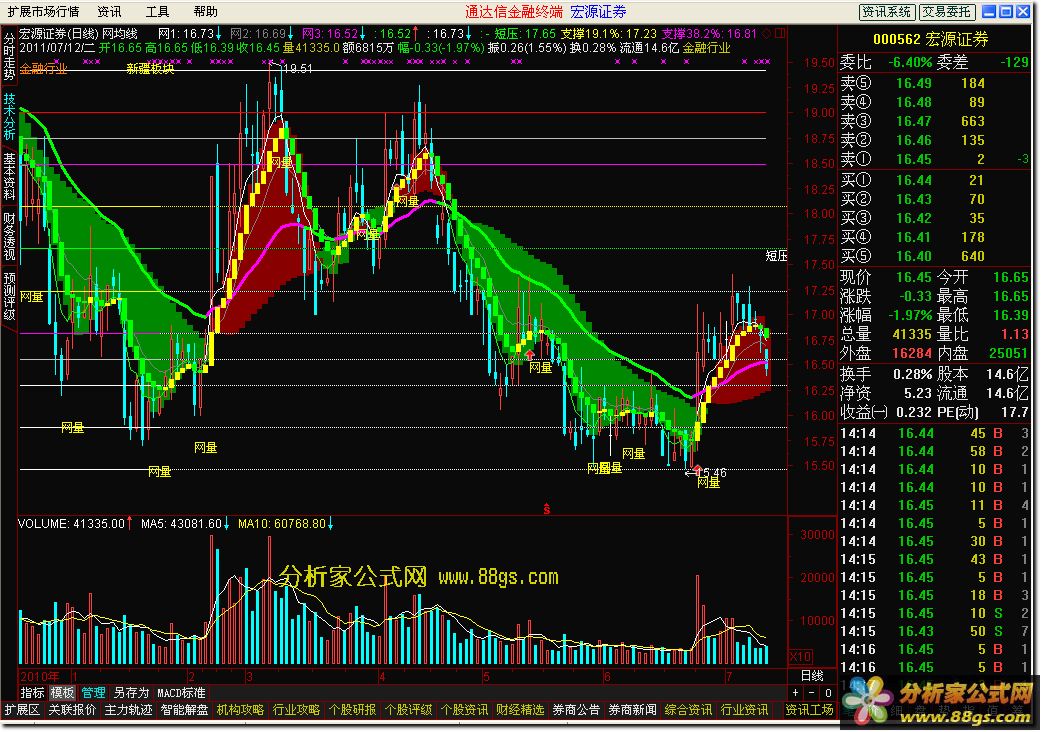Open the 关联报价 bottom tab

[72, 710]
